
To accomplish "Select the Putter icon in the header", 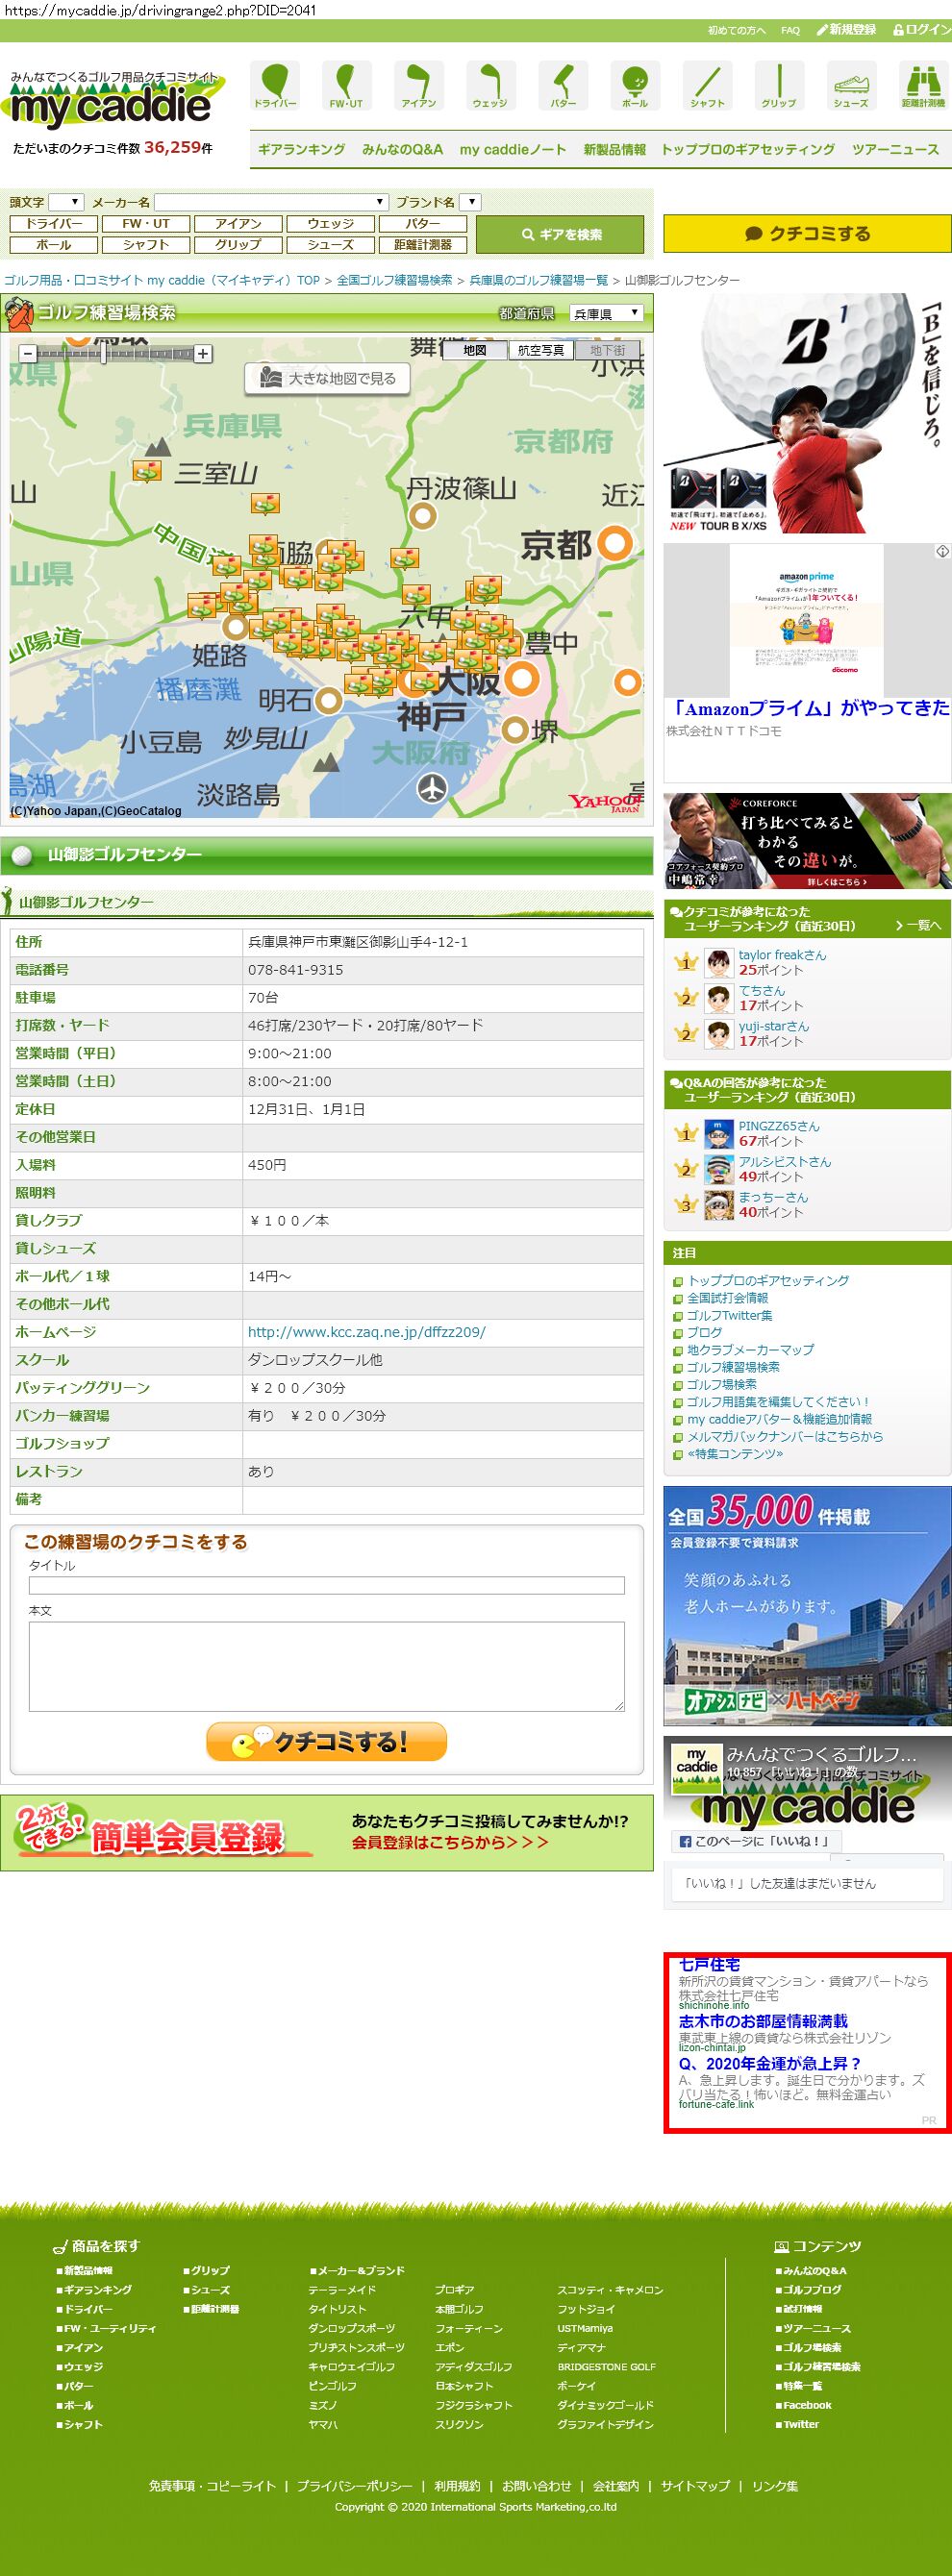I will click(563, 85).
